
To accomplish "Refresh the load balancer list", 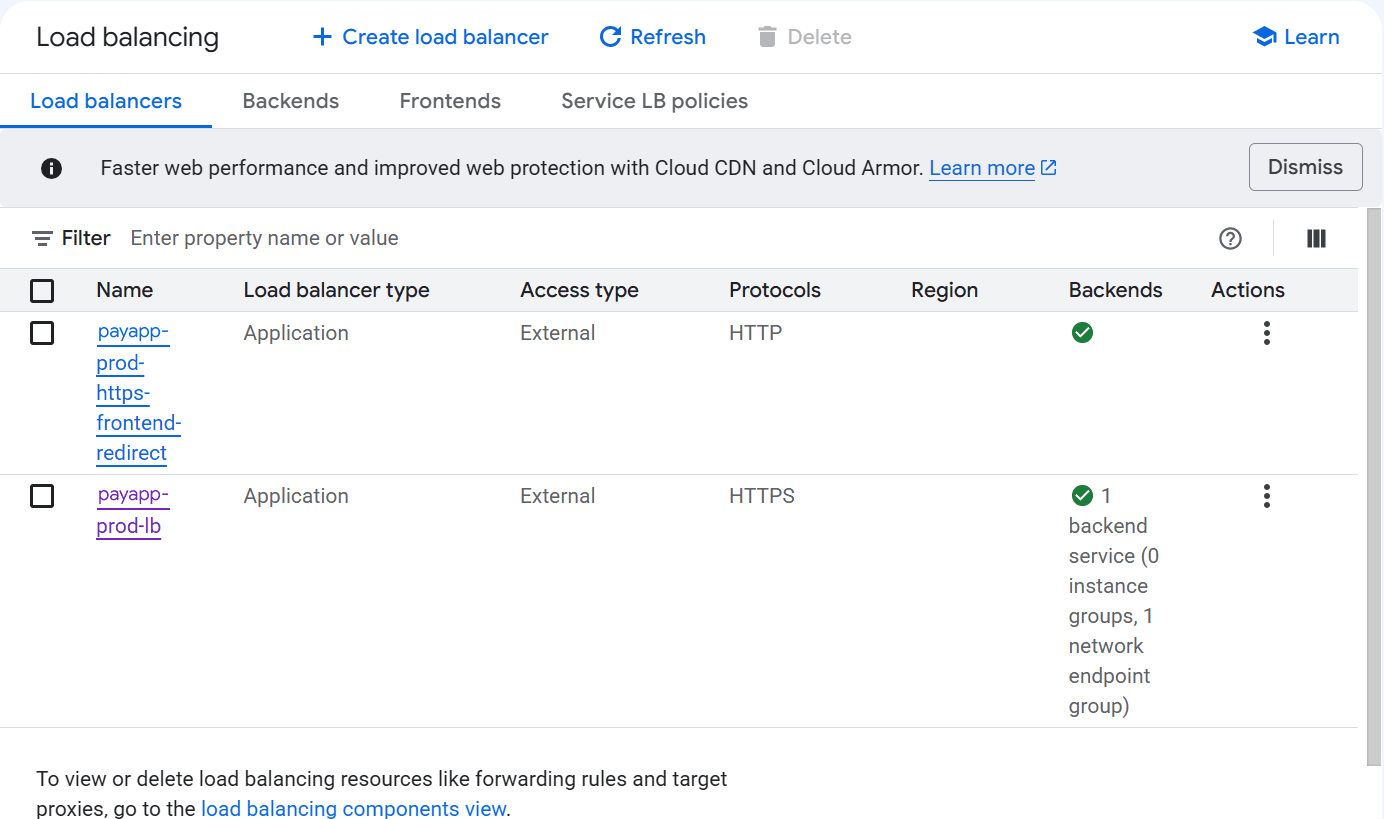I will (x=652, y=37).
